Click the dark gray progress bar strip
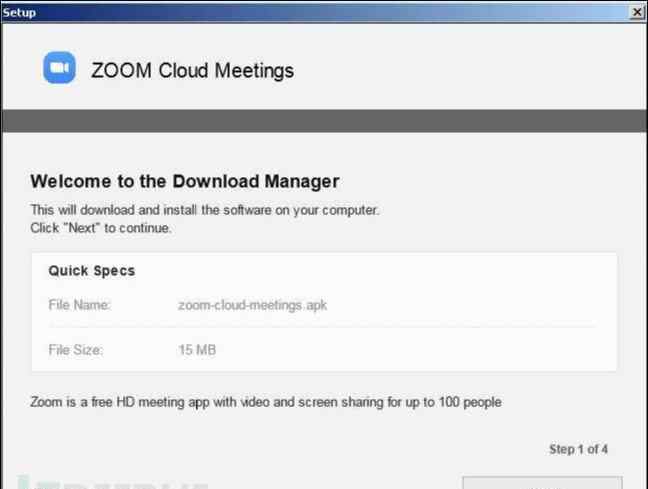648x489 pixels. pos(324,121)
